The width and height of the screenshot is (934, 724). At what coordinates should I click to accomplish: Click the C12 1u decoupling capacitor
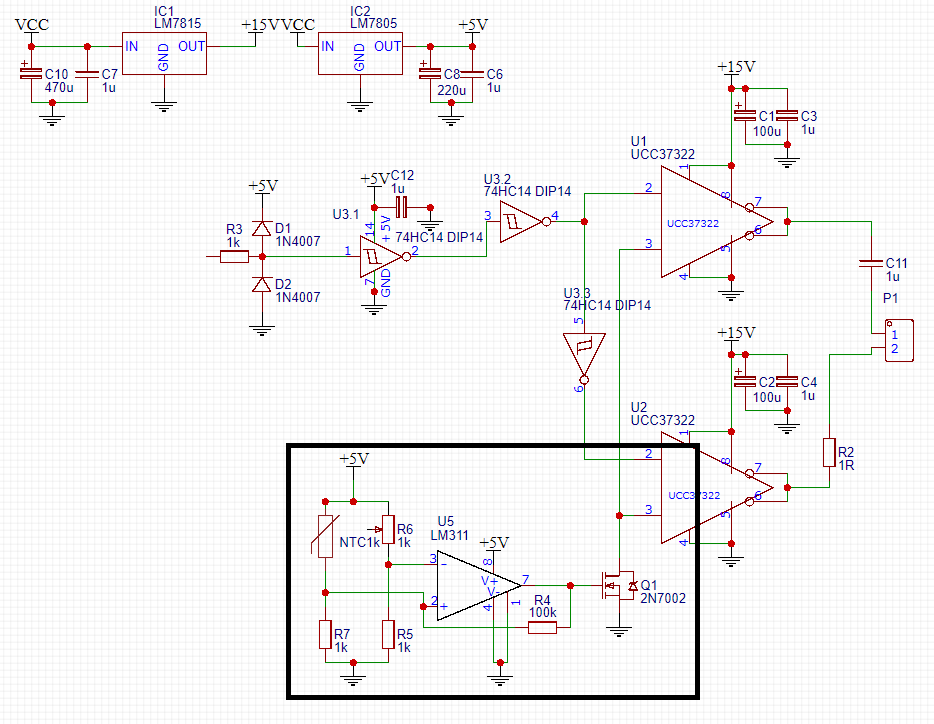(402, 206)
